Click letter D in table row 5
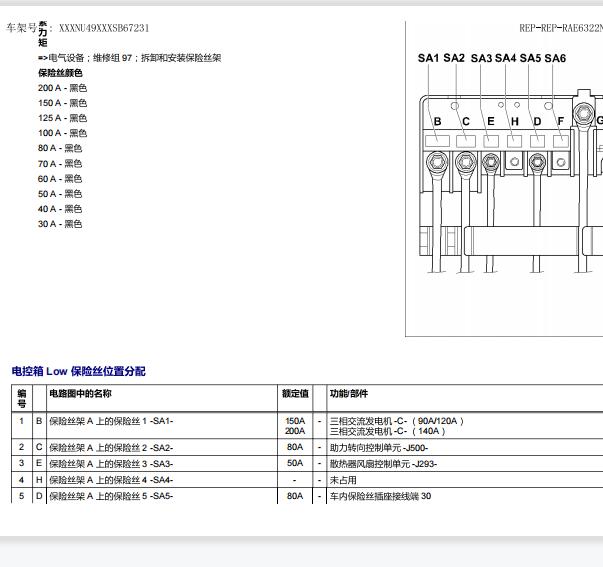Screen dimensions: 603x567 click(39, 496)
